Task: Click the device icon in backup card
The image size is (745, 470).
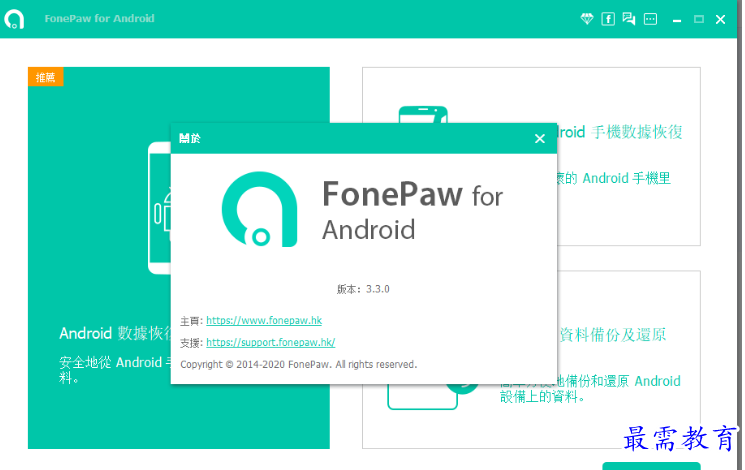Action: (x=422, y=397)
